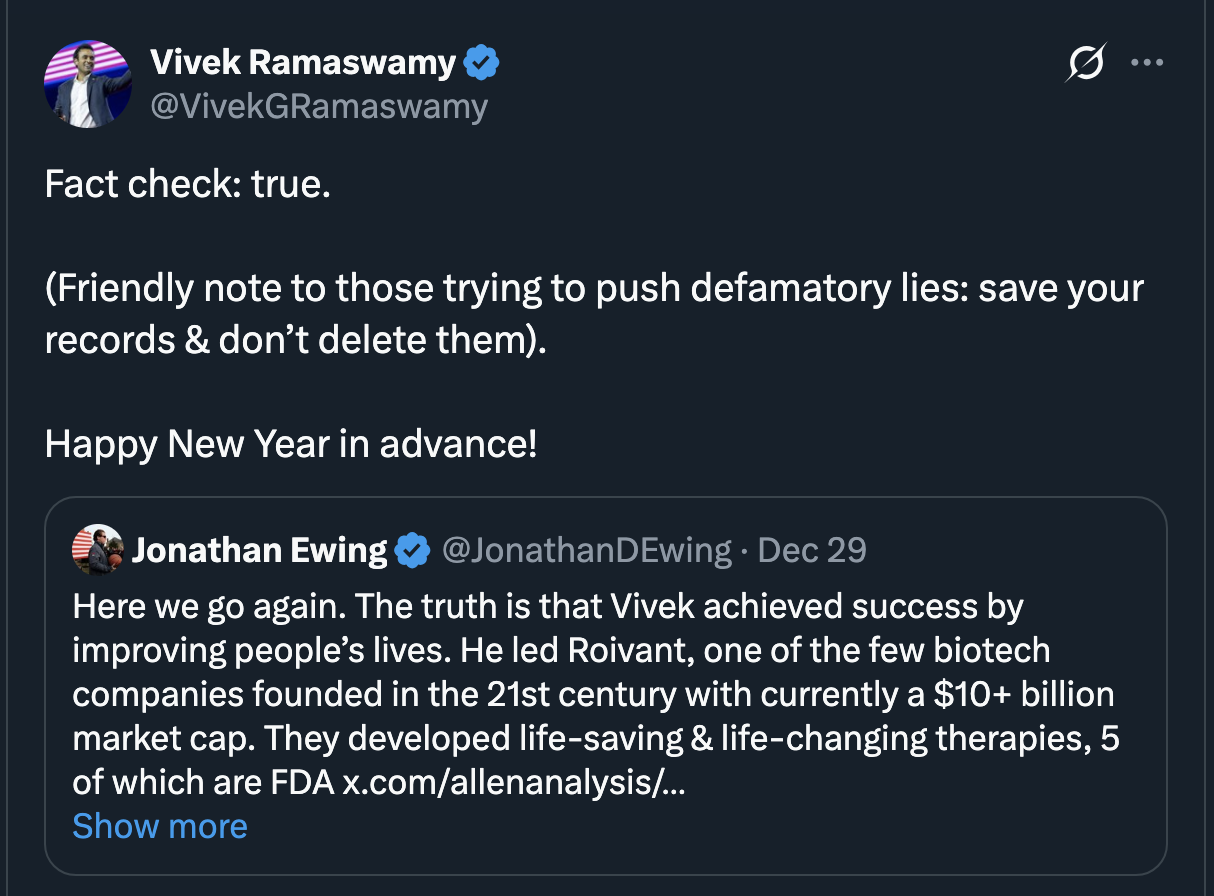1214x896 pixels.
Task: Open Vivek Ramaswamy's profile picture
Action: coord(88,84)
